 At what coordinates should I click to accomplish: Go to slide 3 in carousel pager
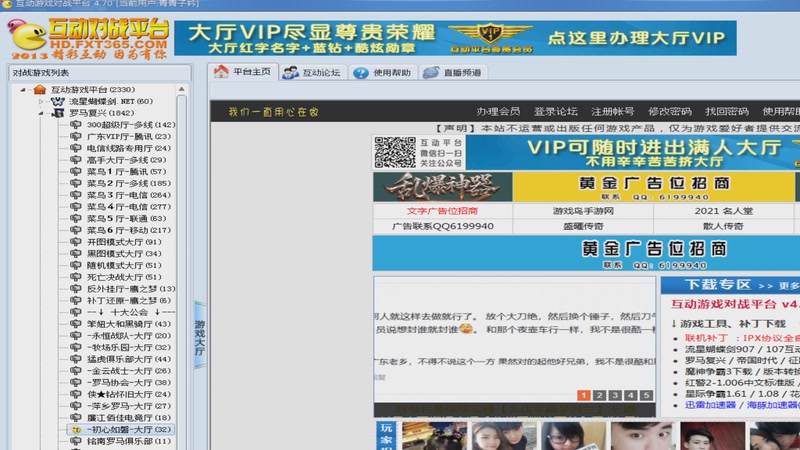[615, 395]
